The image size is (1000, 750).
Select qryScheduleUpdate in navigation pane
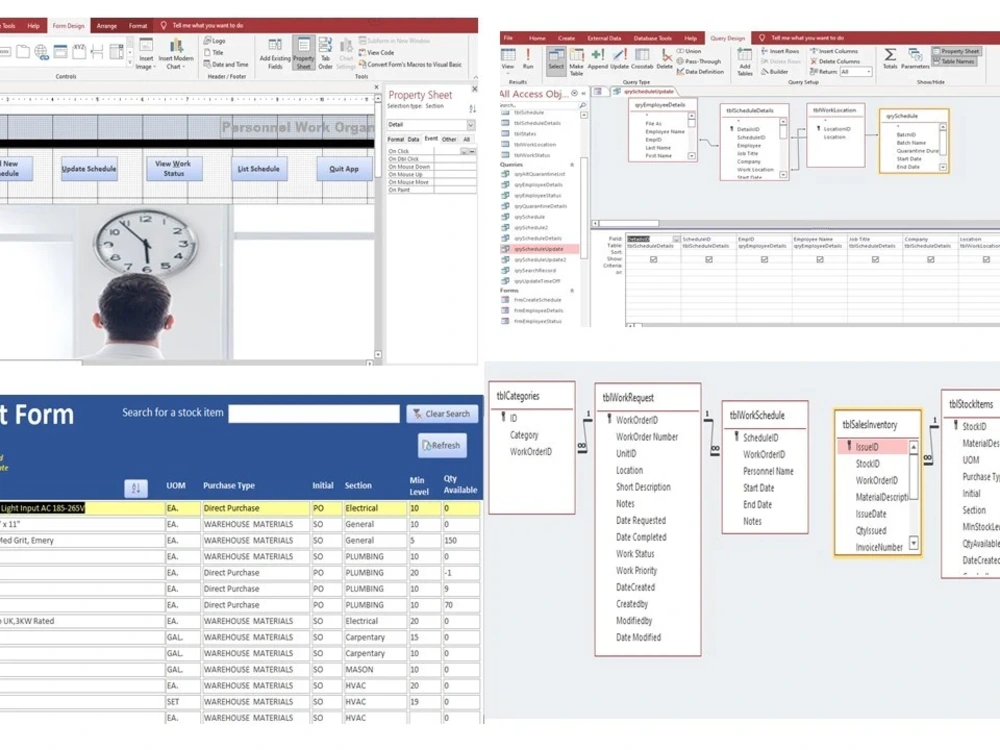pos(540,249)
